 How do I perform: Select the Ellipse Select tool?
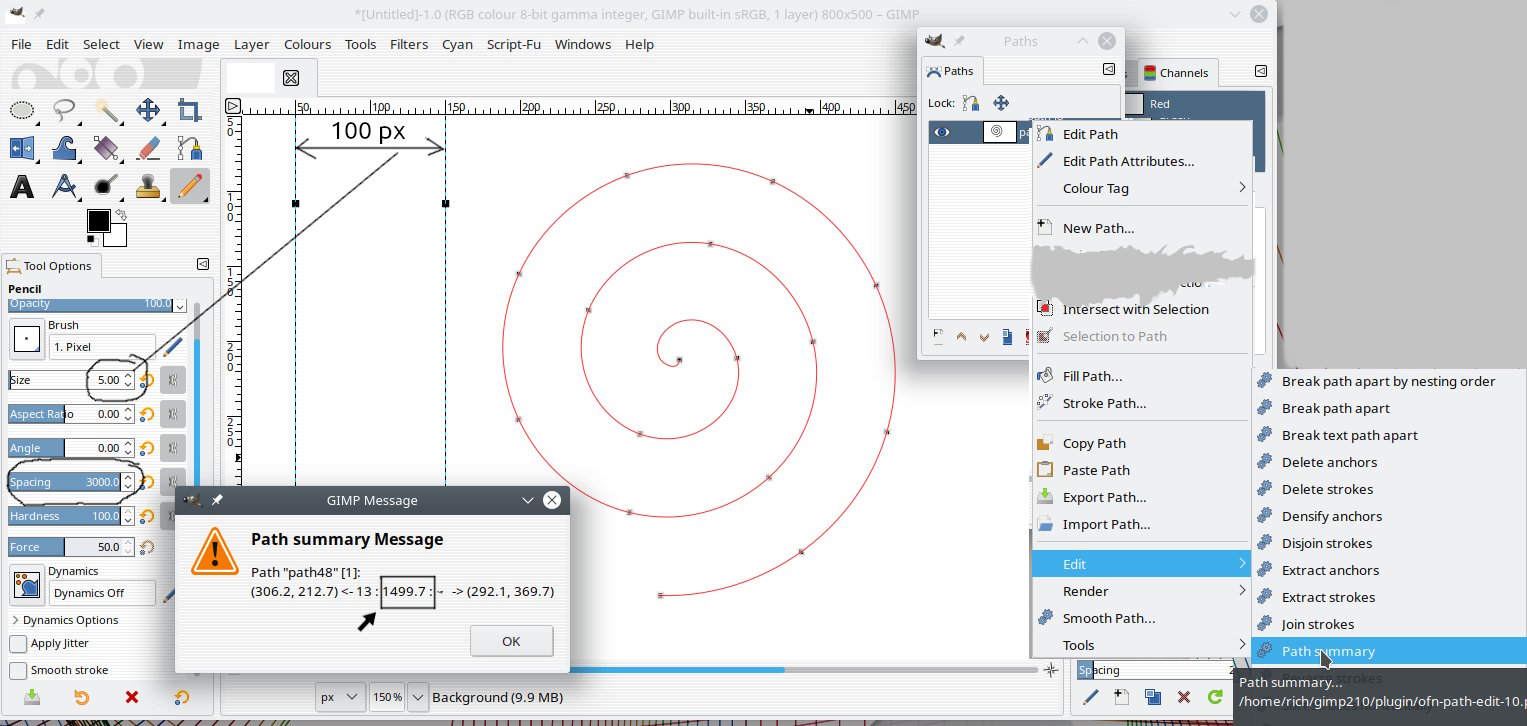tap(22, 110)
